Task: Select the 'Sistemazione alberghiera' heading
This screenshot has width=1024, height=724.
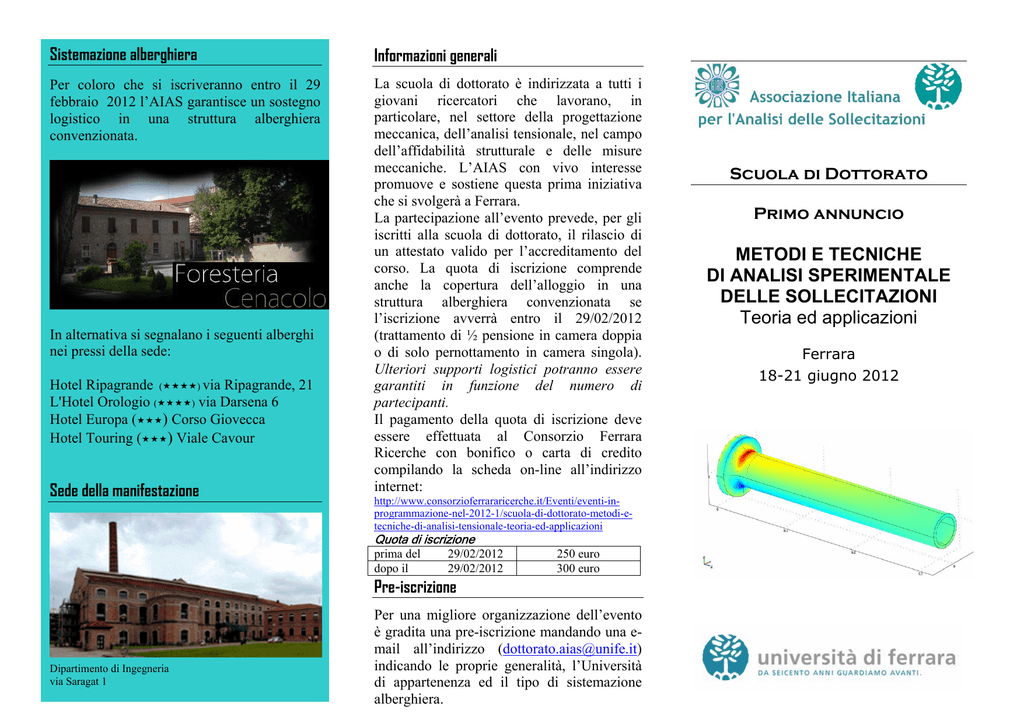Action: pyautogui.click(x=123, y=55)
